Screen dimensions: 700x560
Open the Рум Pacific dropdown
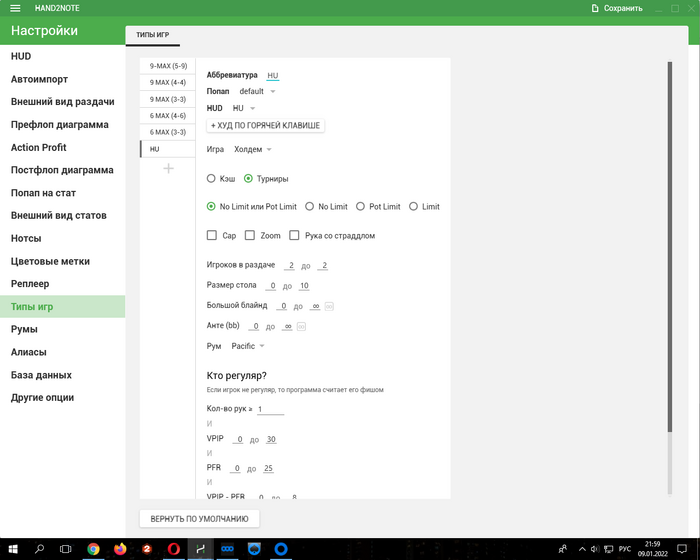(x=248, y=346)
